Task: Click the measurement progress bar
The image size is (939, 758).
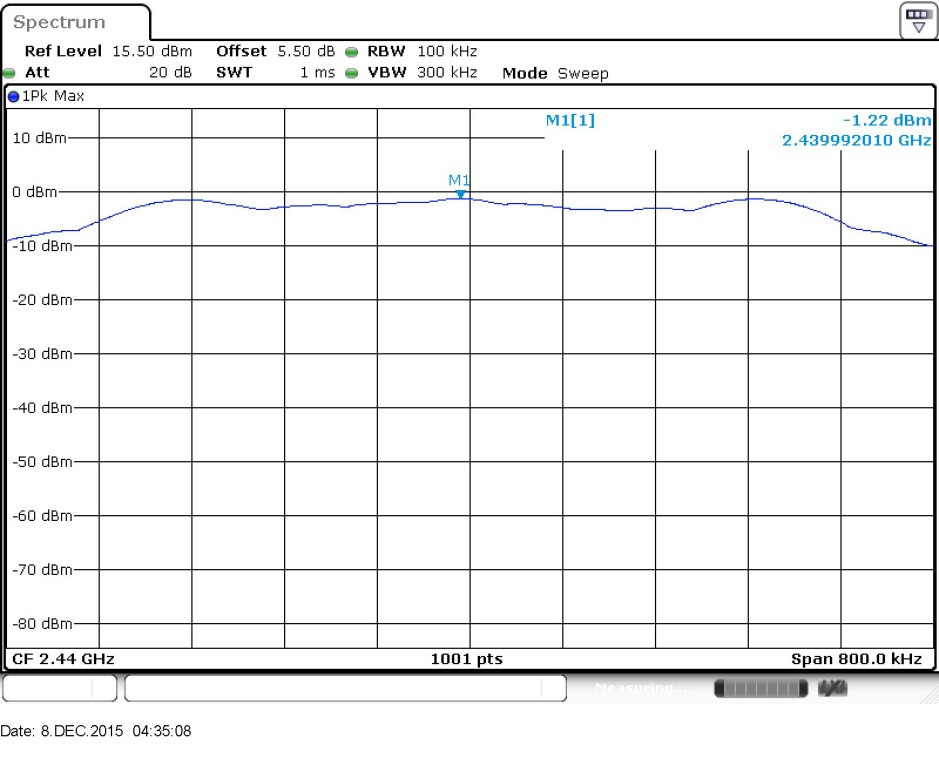Action: pos(761,688)
